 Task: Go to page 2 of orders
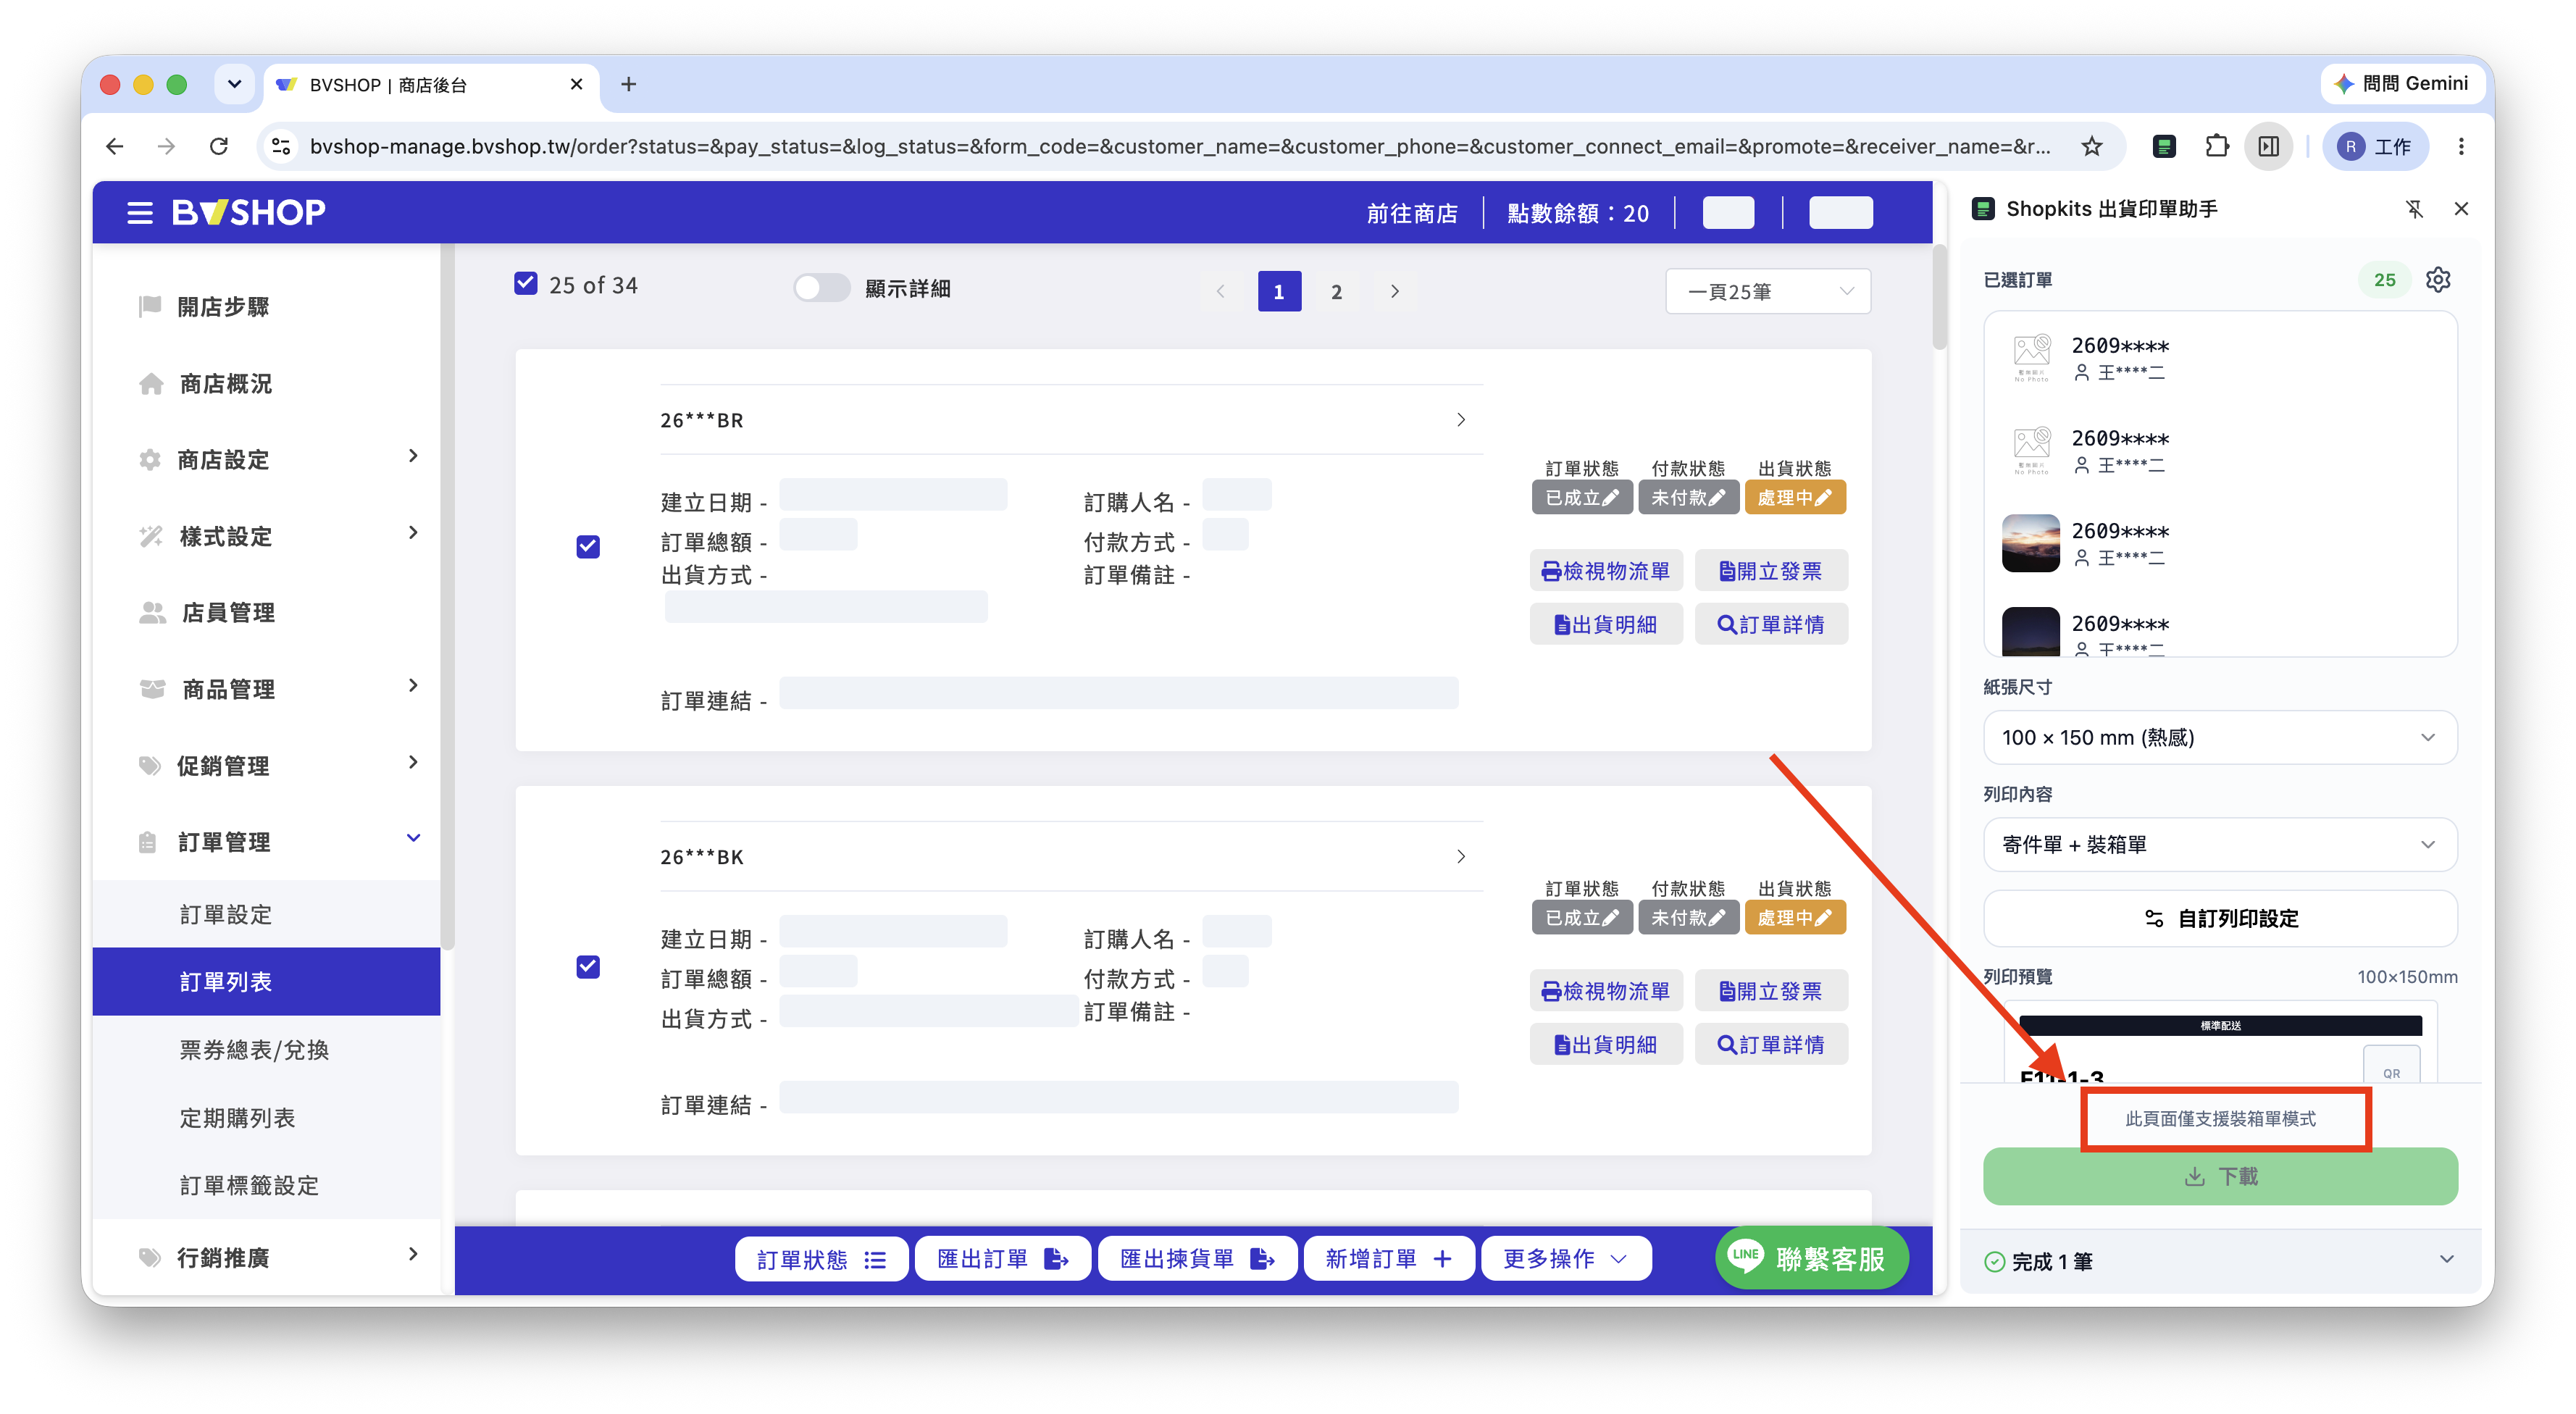[1336, 292]
